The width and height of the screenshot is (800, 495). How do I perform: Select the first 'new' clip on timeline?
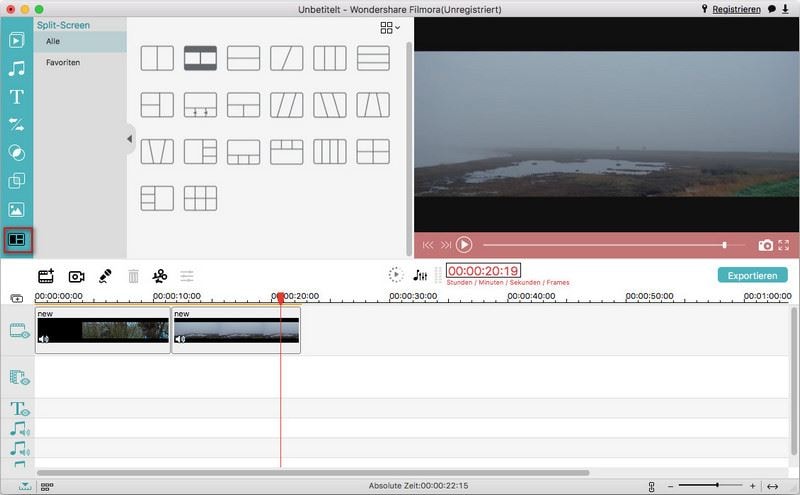[x=103, y=330]
